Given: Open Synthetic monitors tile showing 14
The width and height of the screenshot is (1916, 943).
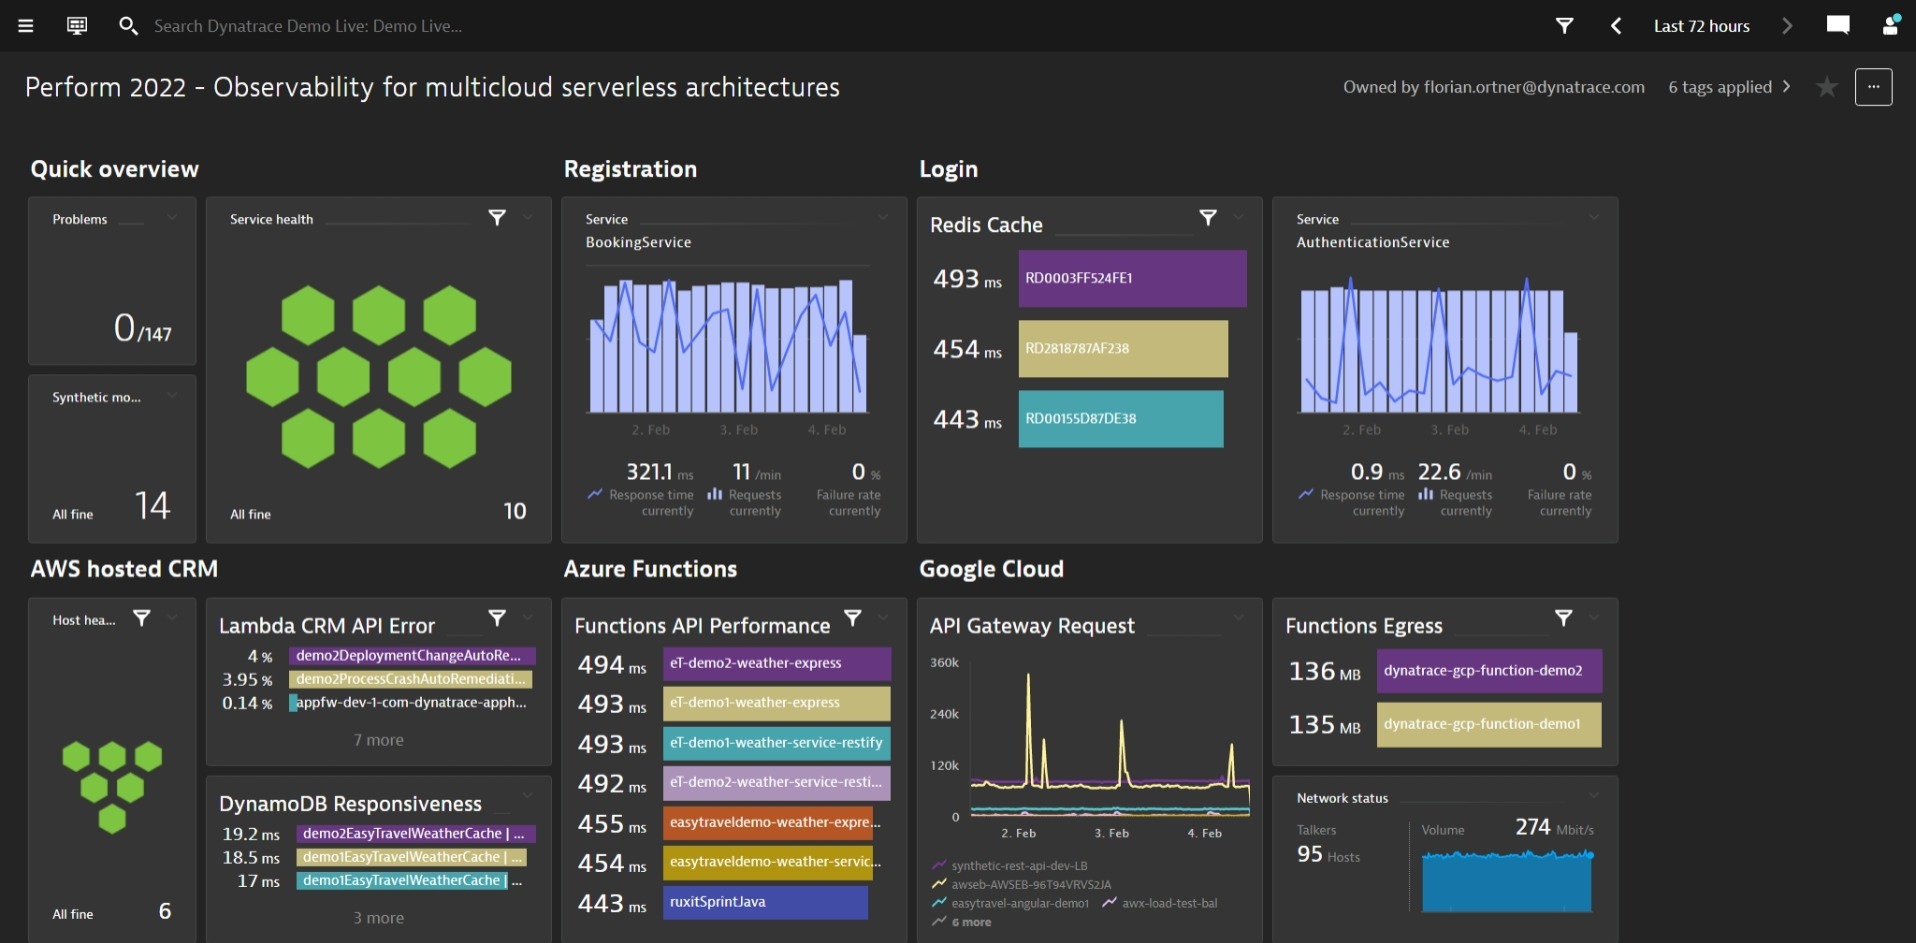Looking at the screenshot, I should (112, 458).
